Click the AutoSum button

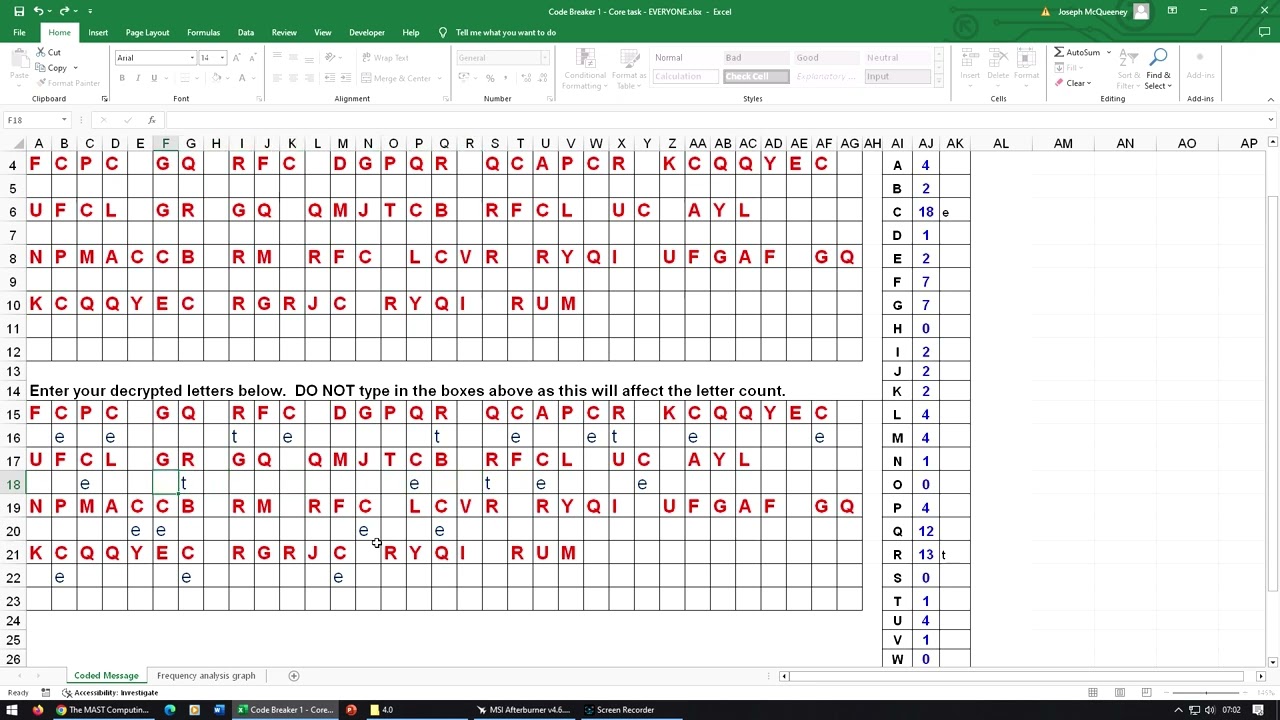point(1078,52)
